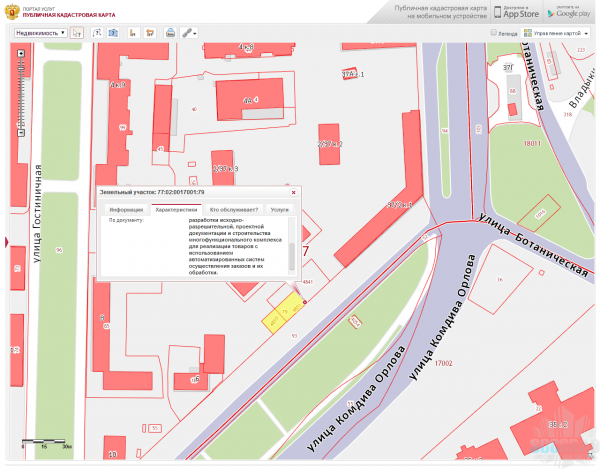Image resolution: width=600 pixels, height=469 pixels.
Task: Click the first question-mark identify tool icon
Action: (98, 33)
